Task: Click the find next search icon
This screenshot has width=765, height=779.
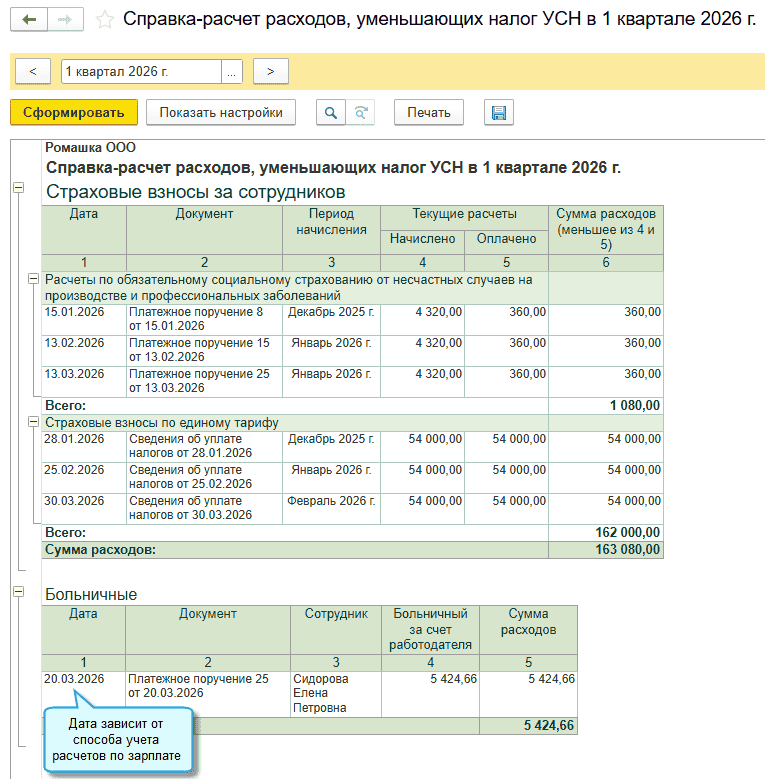Action: (360, 113)
